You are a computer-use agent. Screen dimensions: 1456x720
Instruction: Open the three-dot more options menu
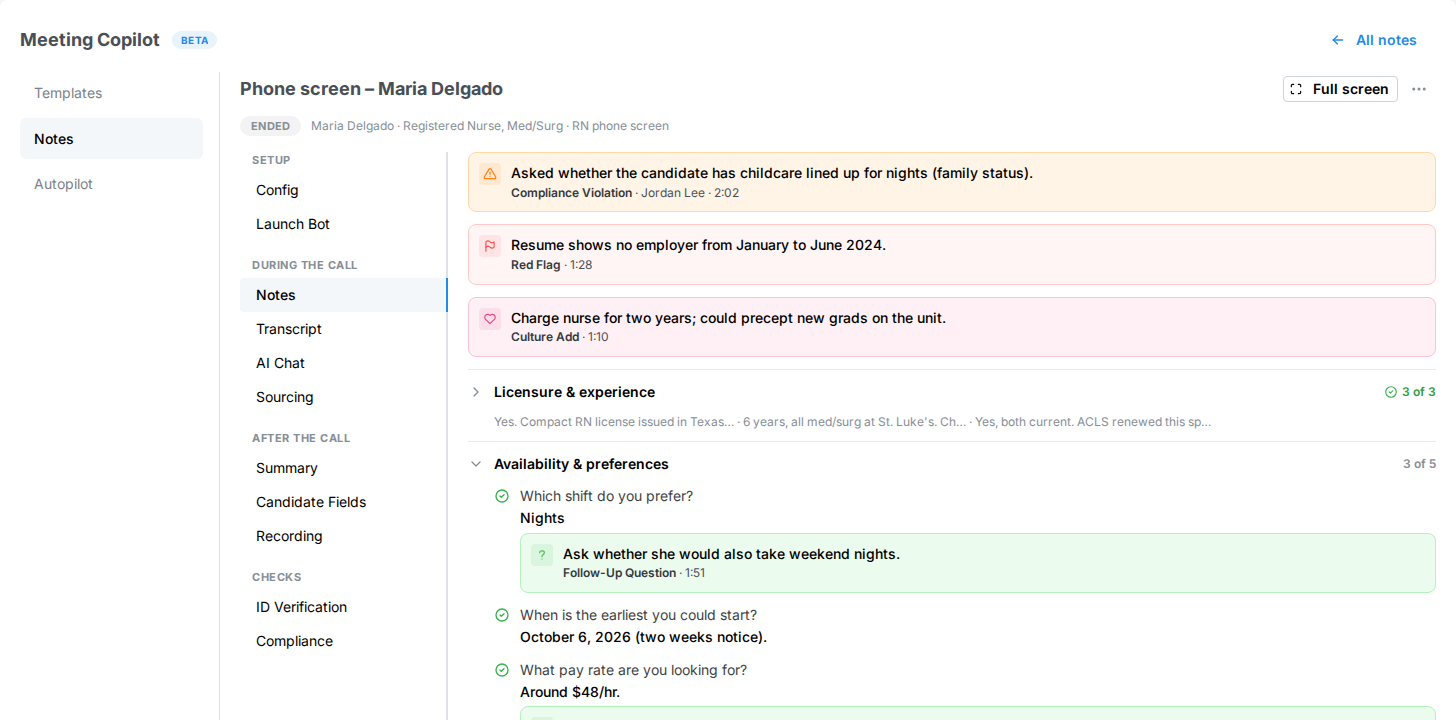(x=1419, y=89)
